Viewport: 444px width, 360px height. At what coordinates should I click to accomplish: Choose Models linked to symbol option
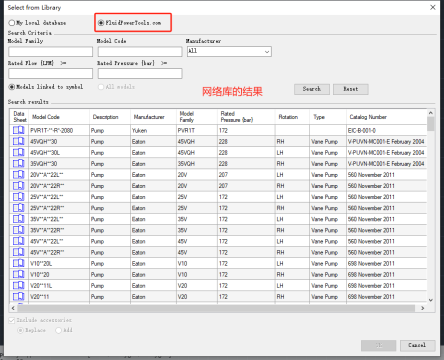click(12, 87)
